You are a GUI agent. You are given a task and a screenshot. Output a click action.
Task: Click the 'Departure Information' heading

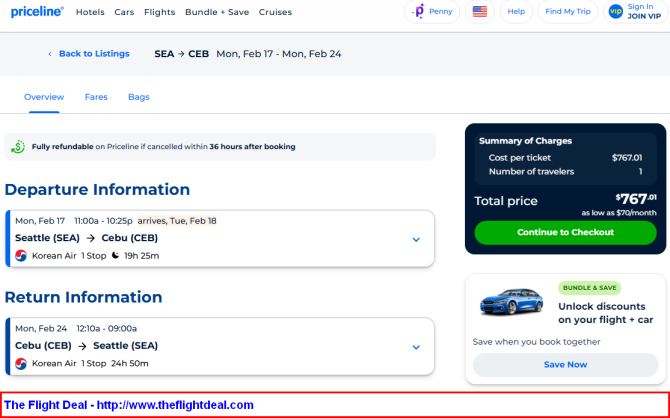pos(97,189)
